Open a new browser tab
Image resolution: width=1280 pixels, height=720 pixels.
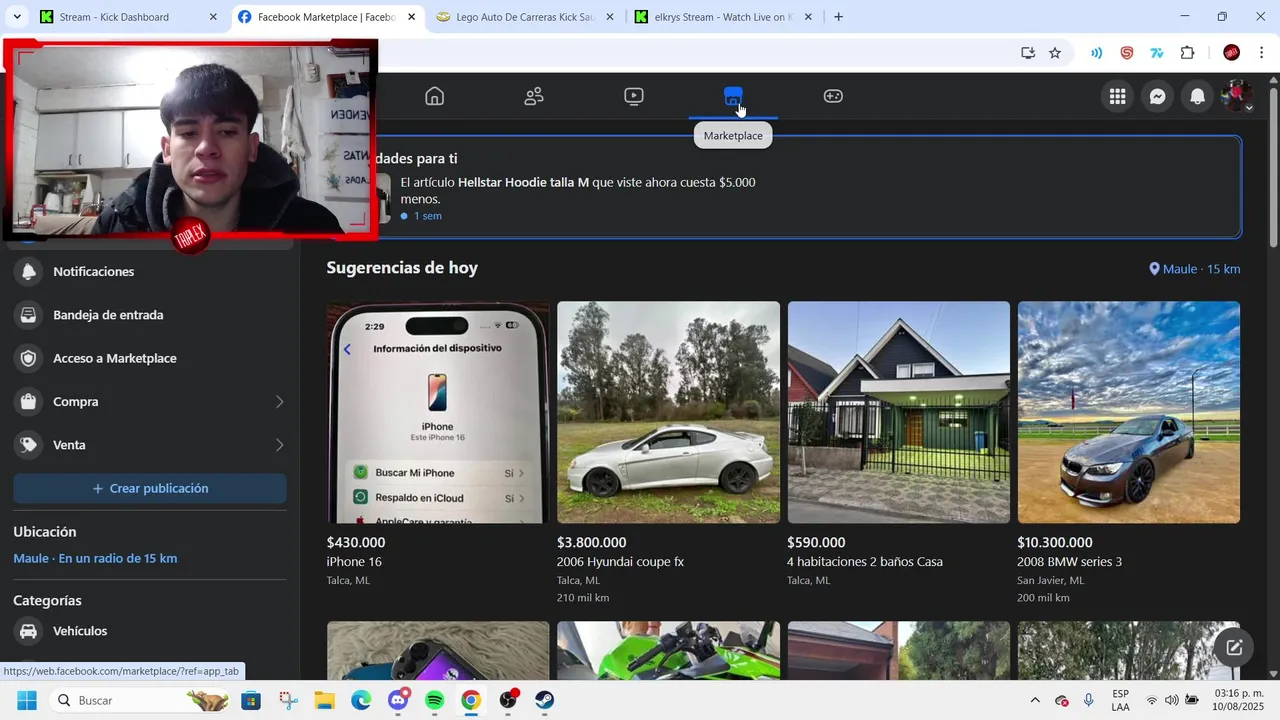pyautogui.click(x=838, y=17)
